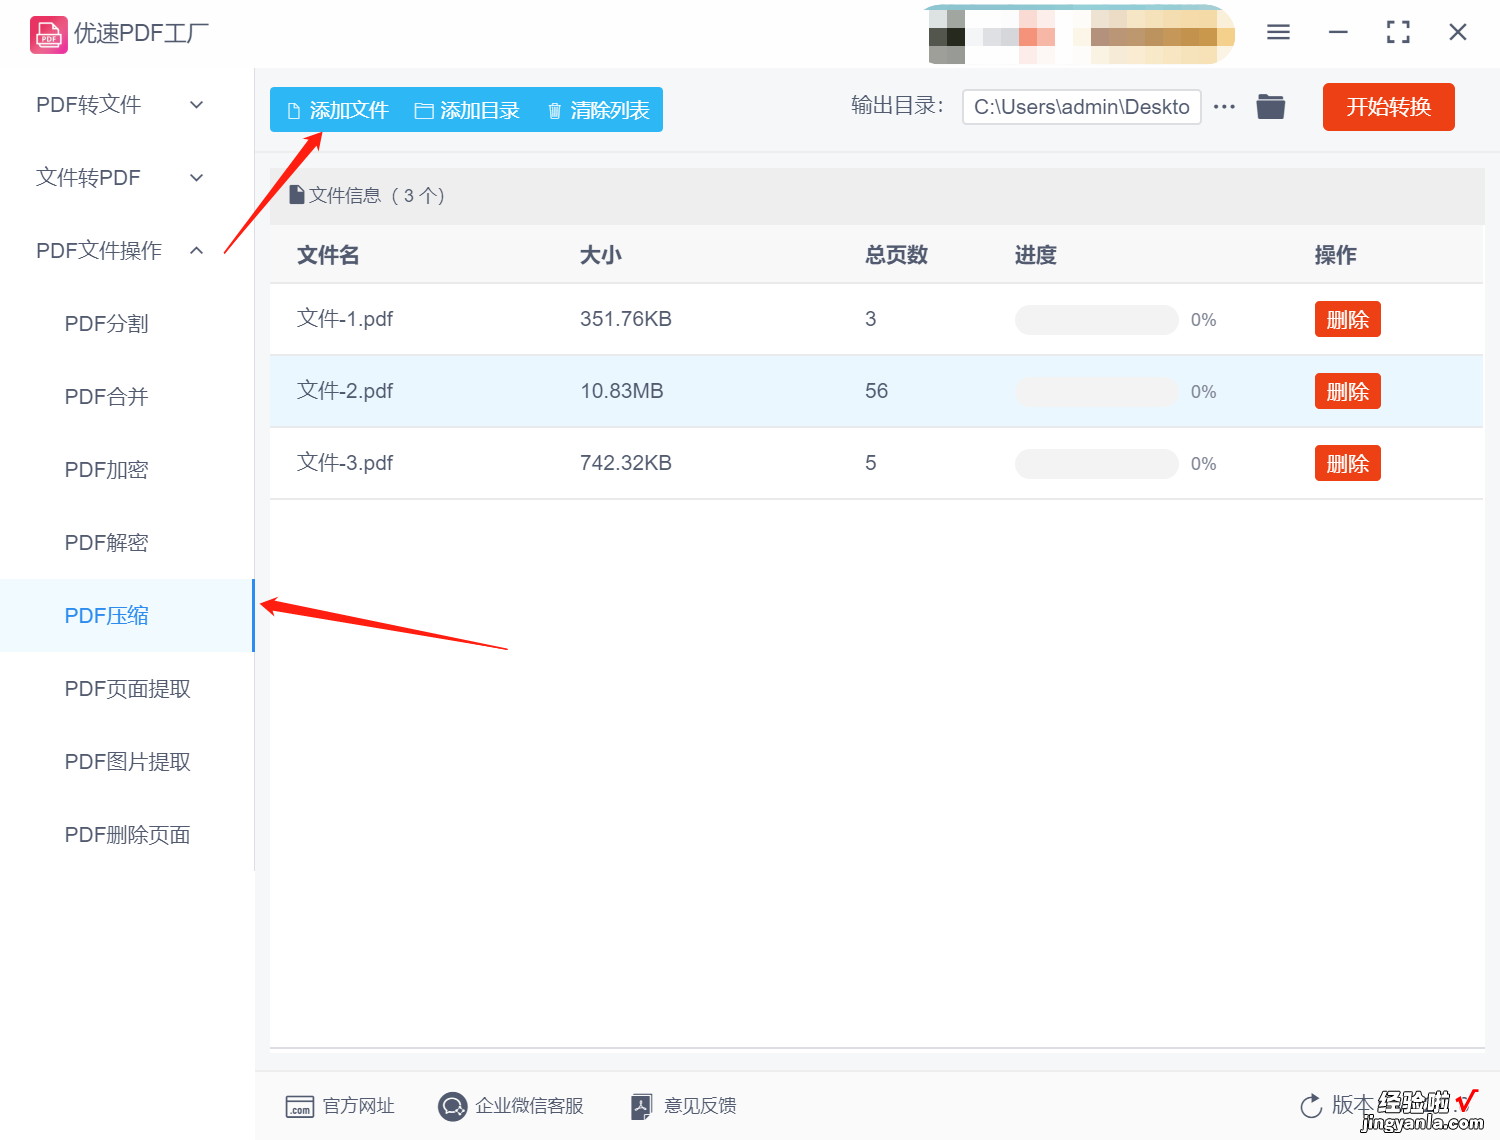Click the 文件信息 (3 个) header

click(x=367, y=196)
